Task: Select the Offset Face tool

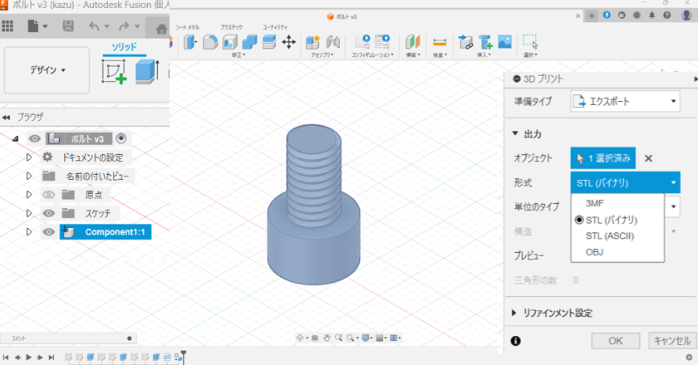Action: pos(269,42)
